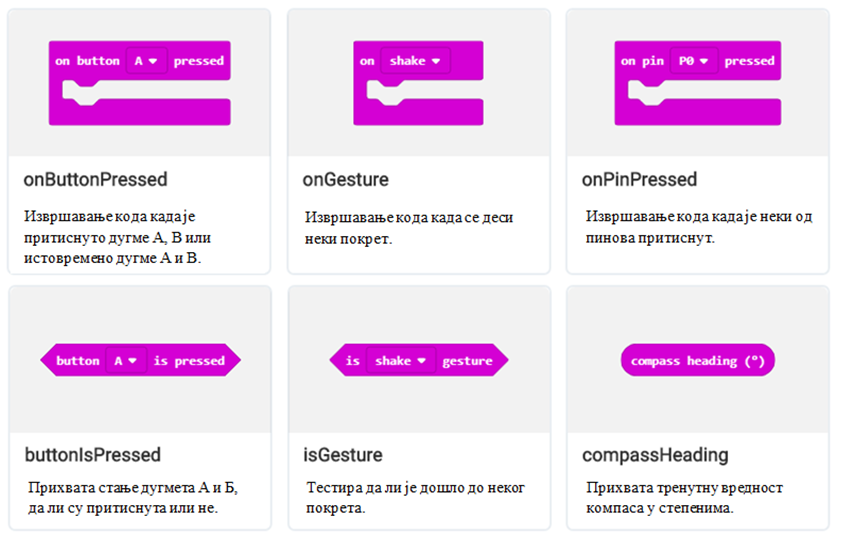Expand the shake dropdown in 'is gesture' block

(x=401, y=360)
